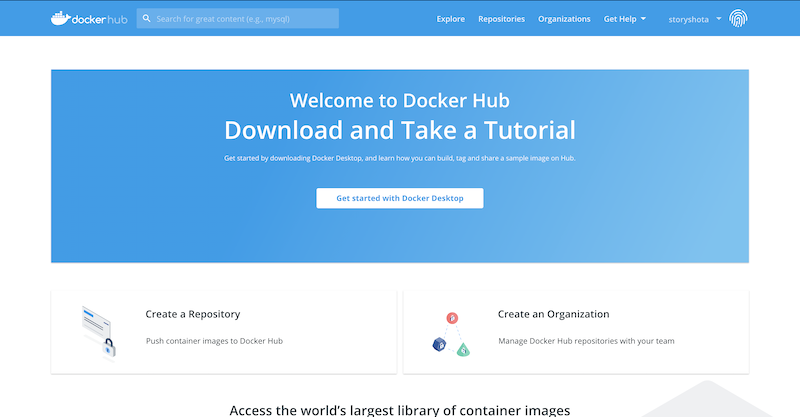Focus the search for great content field

point(238,18)
